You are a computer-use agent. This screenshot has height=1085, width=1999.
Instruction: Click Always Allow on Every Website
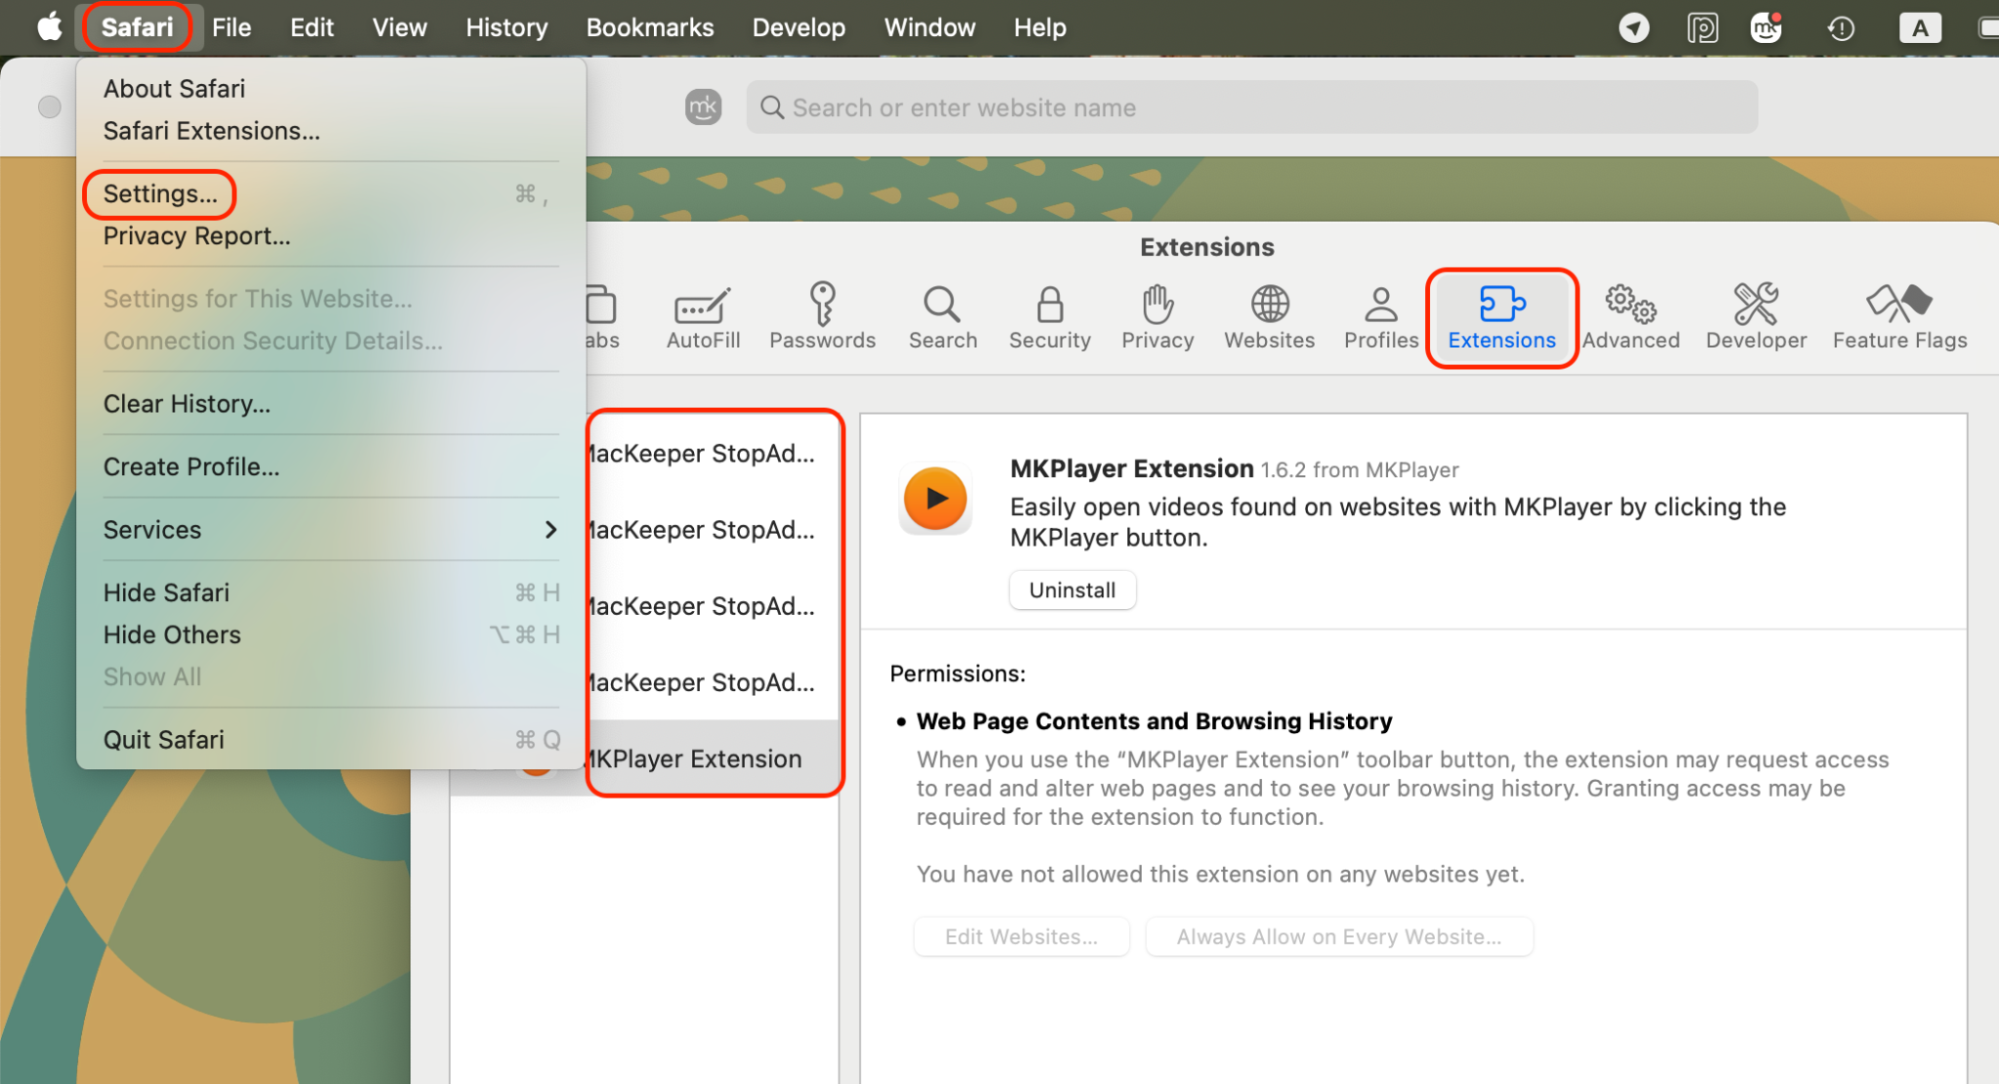point(1338,936)
